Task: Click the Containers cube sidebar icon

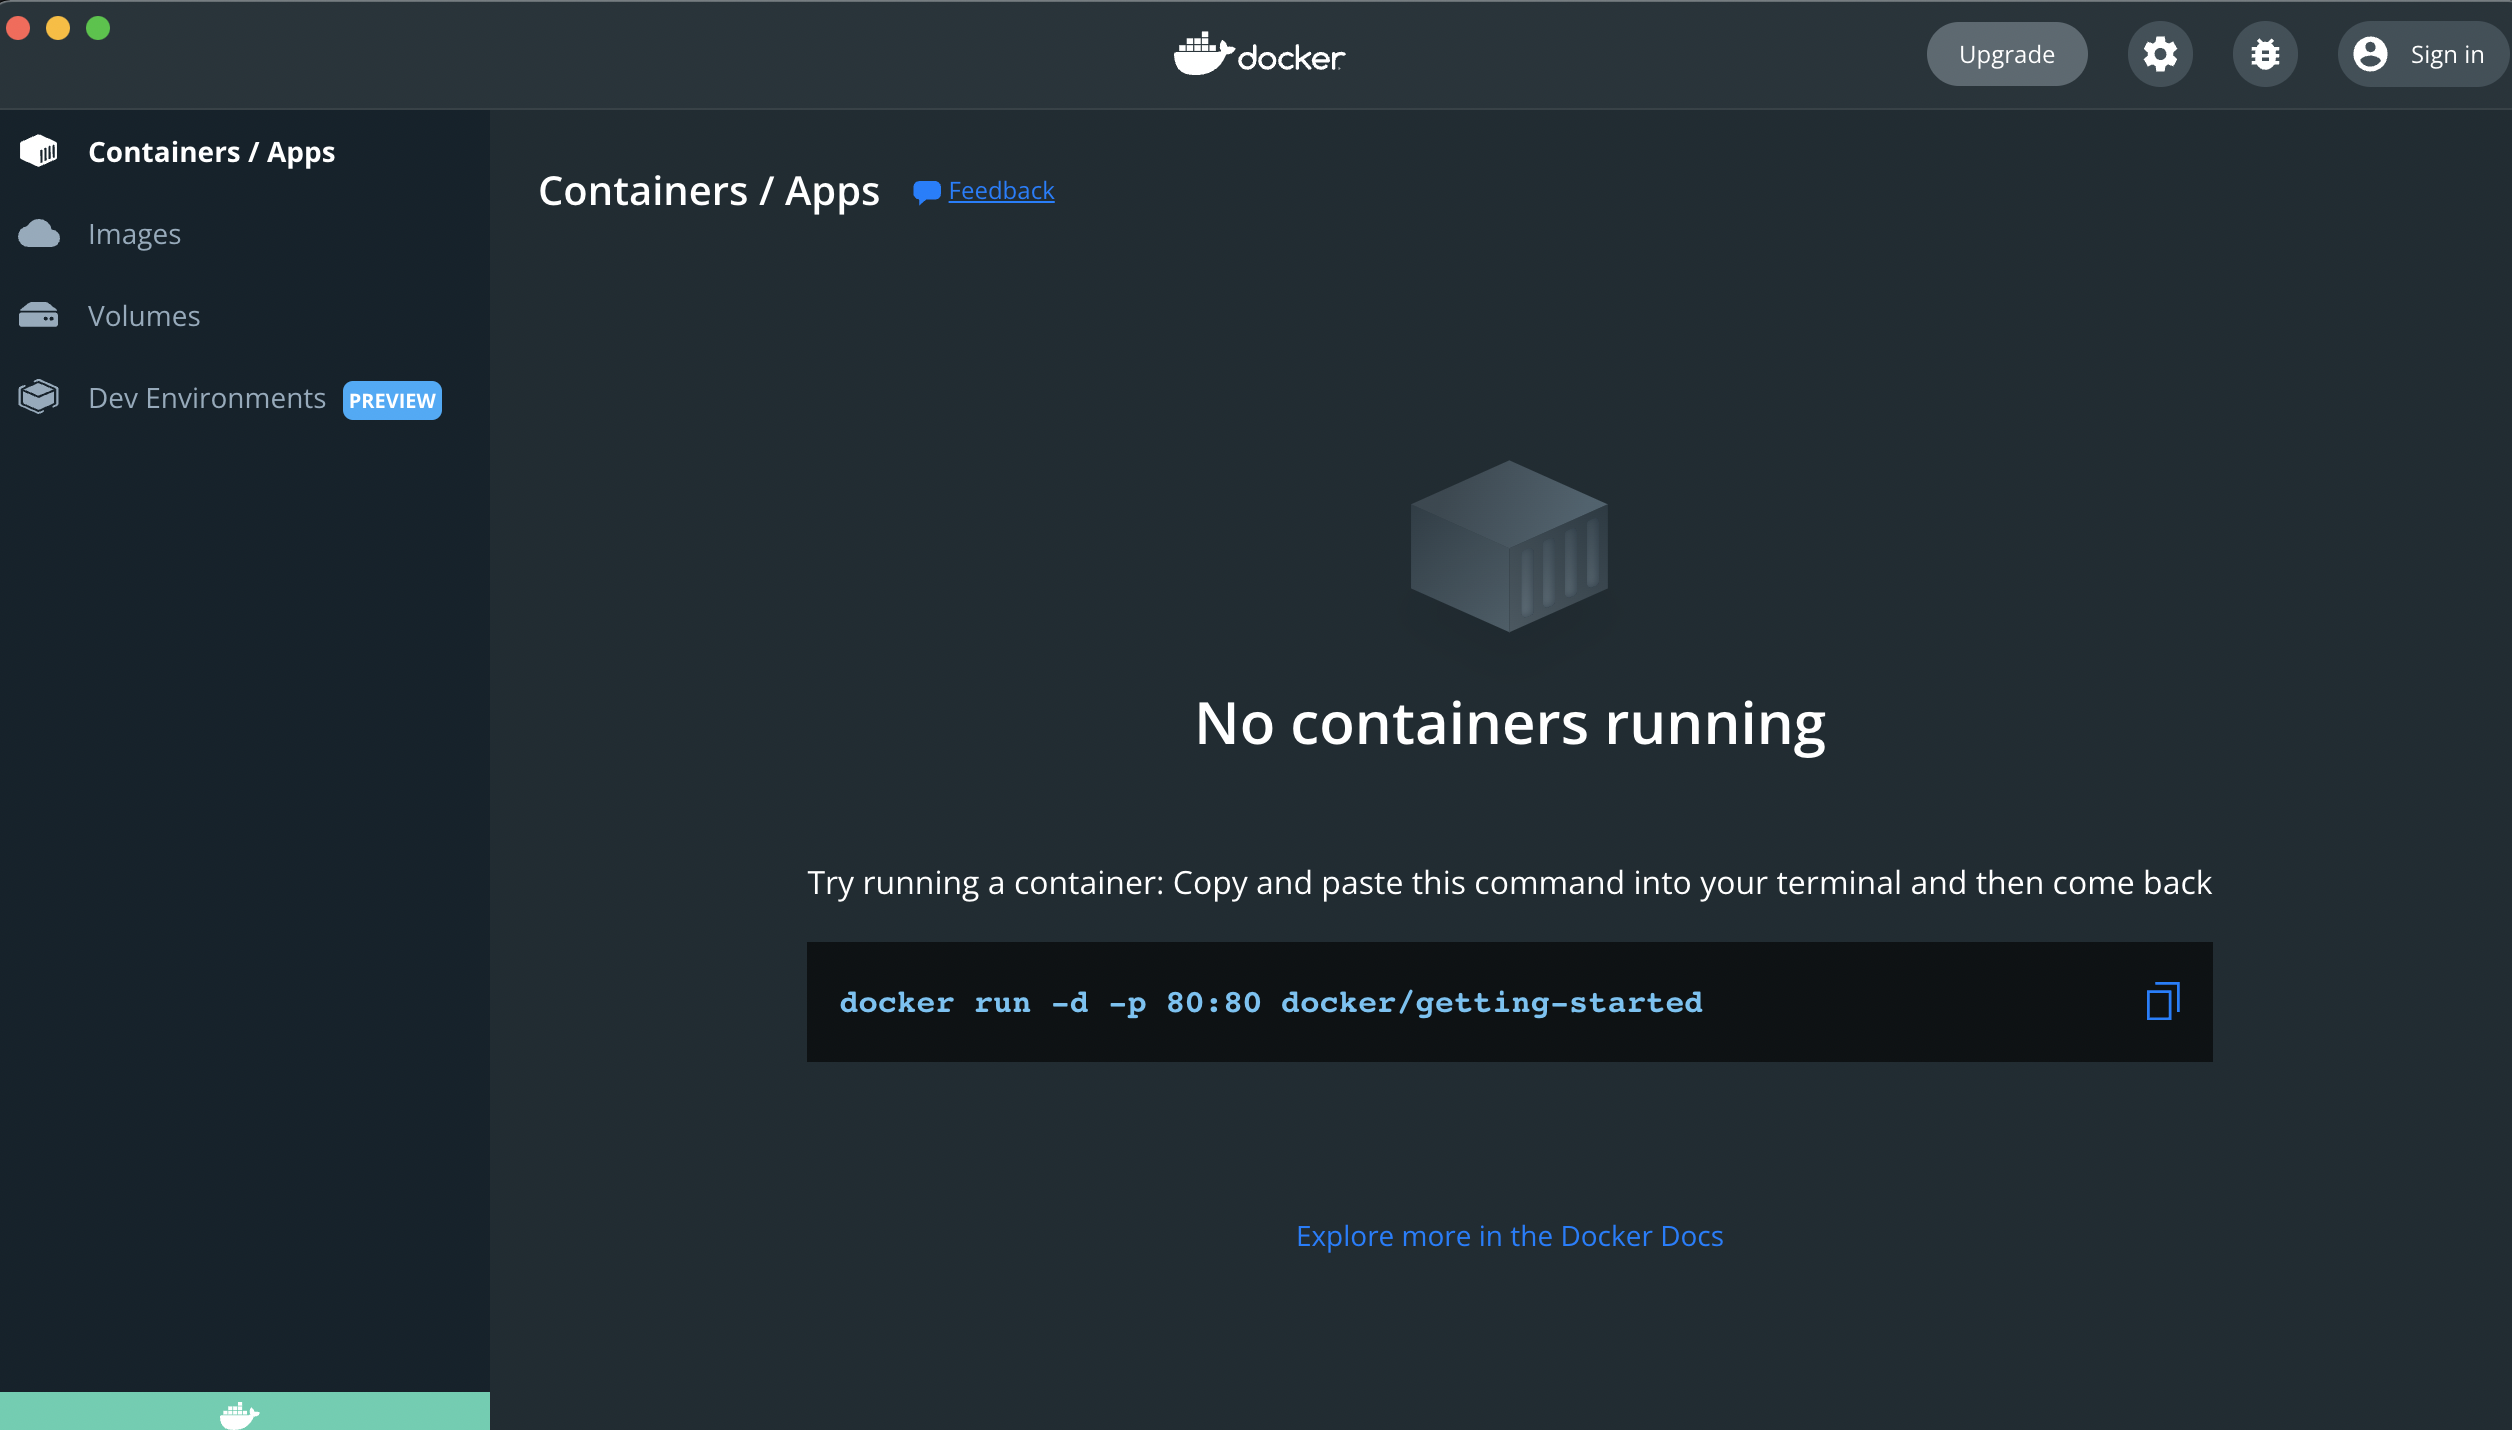Action: pos(39,151)
